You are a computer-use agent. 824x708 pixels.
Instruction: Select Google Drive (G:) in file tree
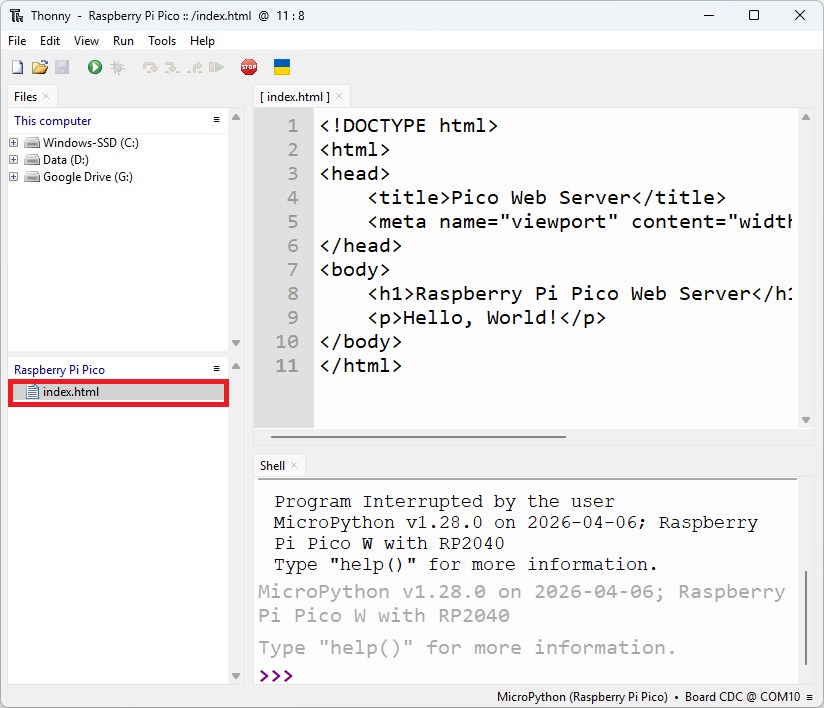[x=88, y=177]
